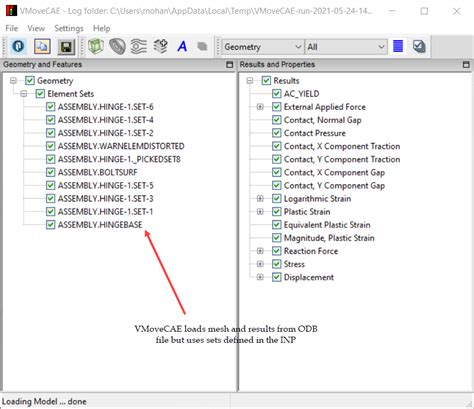Undock the Results and Properties panel

(x=466, y=65)
